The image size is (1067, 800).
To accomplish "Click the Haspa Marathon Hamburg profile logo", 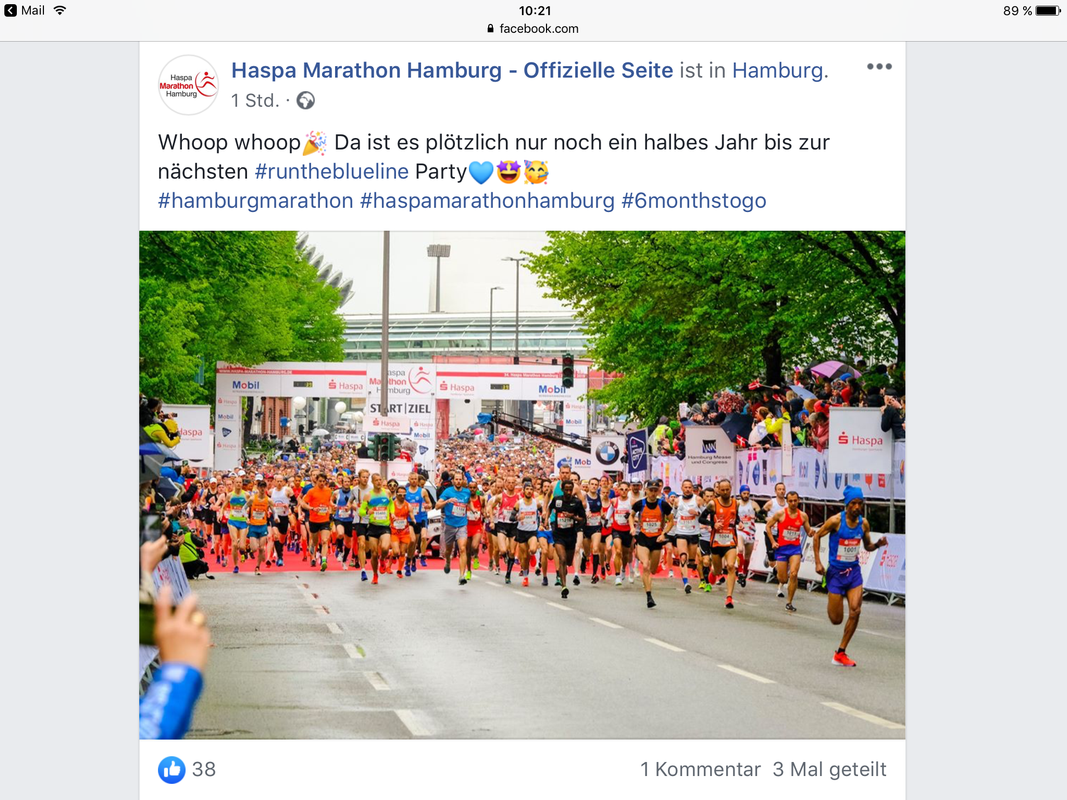I will [x=188, y=85].
